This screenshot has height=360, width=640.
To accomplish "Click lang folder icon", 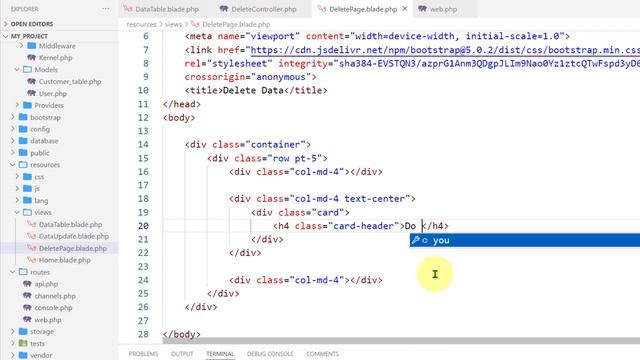I will click(x=27, y=200).
